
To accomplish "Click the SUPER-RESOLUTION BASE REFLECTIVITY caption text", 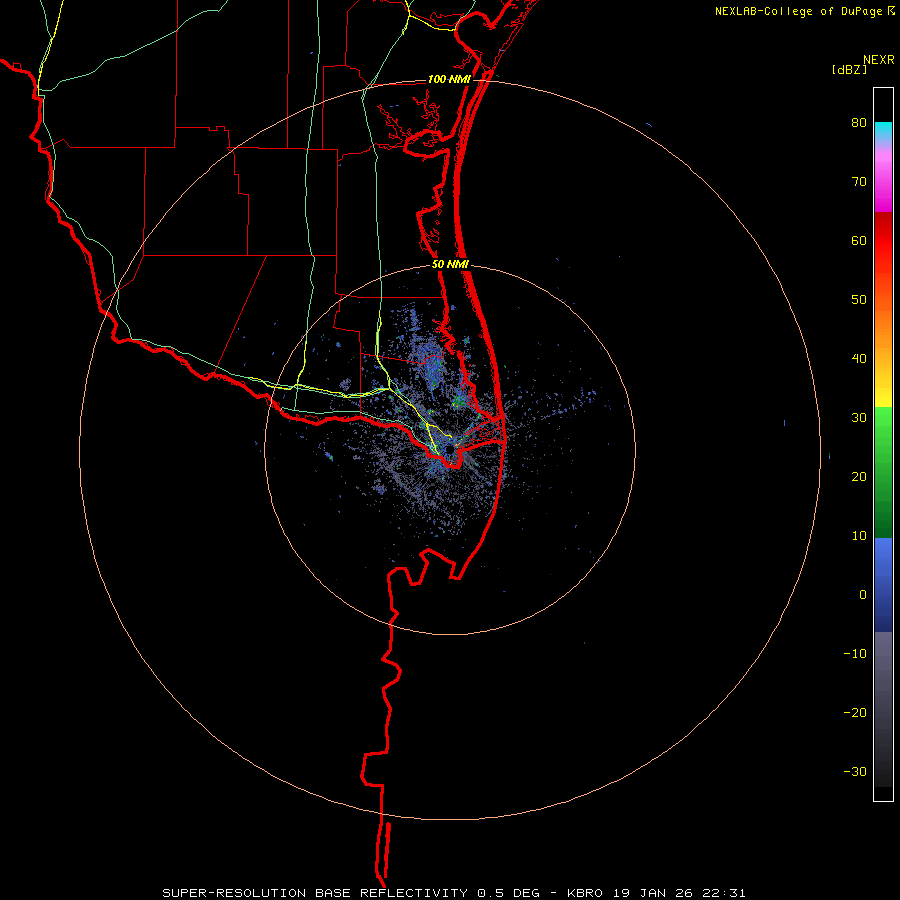I will pyautogui.click(x=315, y=893).
